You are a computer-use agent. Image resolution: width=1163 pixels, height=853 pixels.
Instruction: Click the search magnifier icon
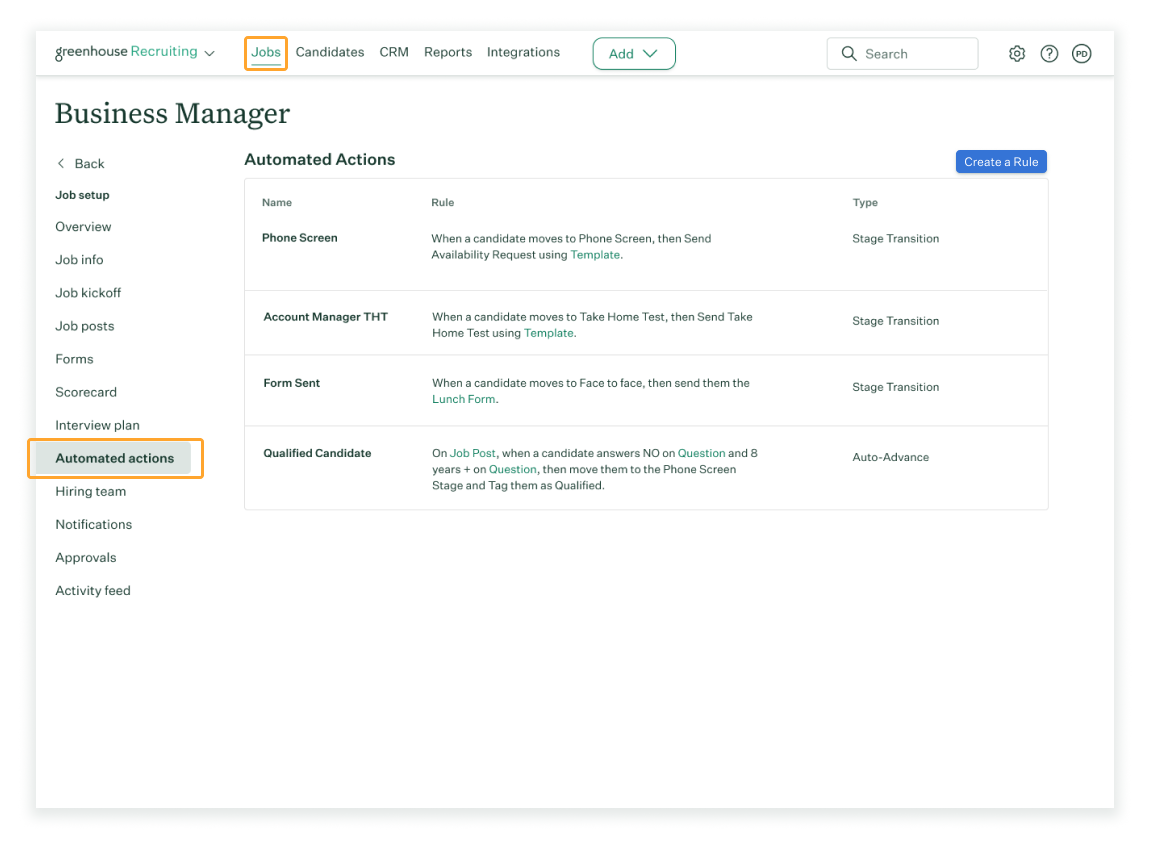849,53
